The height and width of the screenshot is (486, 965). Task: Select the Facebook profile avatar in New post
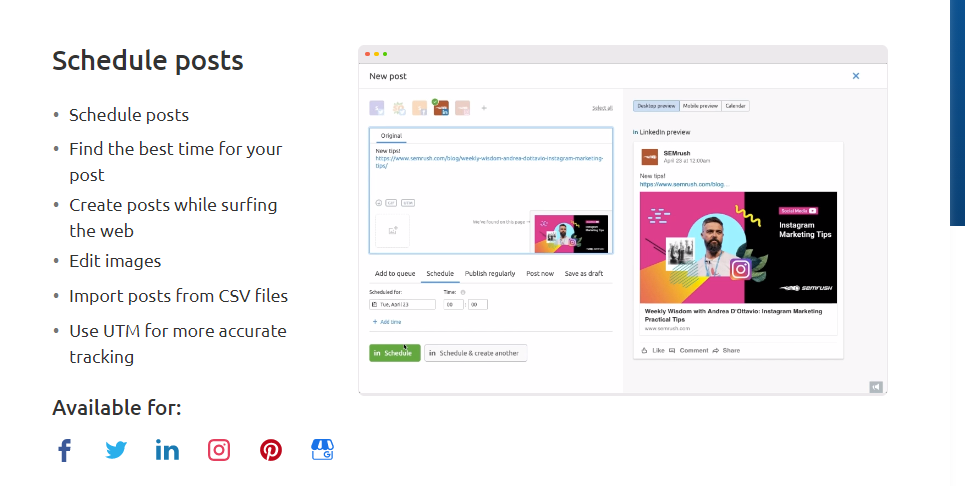pos(420,108)
